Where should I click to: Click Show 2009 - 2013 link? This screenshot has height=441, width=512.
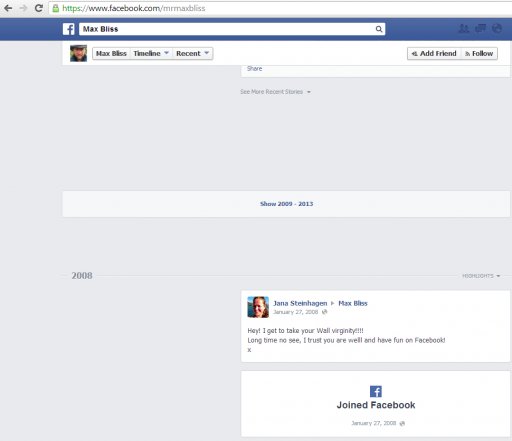(x=286, y=204)
